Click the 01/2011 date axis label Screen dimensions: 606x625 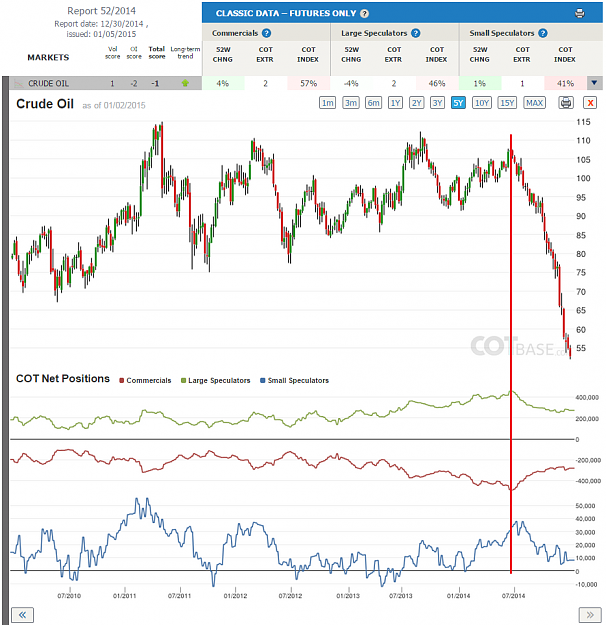click(124, 596)
